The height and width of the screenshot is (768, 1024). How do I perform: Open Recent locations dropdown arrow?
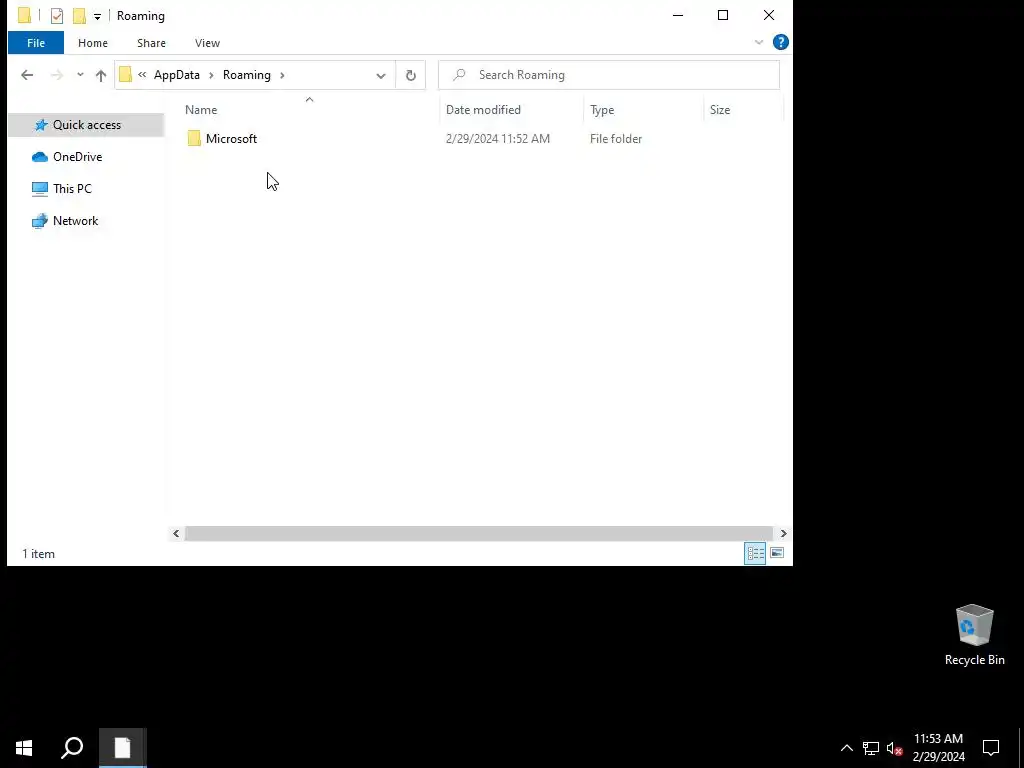point(80,75)
